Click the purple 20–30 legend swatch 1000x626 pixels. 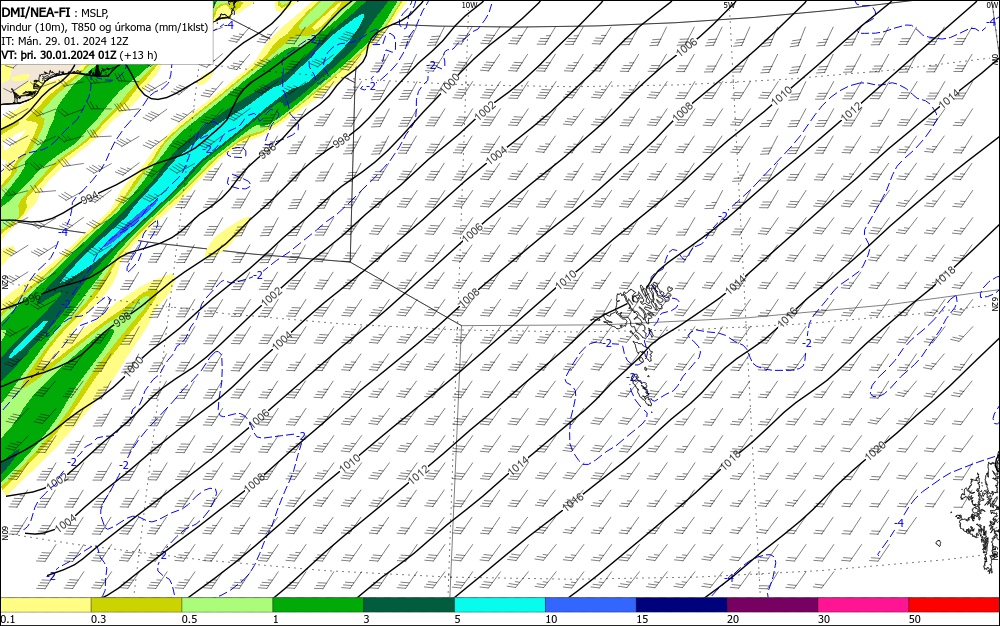(772, 605)
